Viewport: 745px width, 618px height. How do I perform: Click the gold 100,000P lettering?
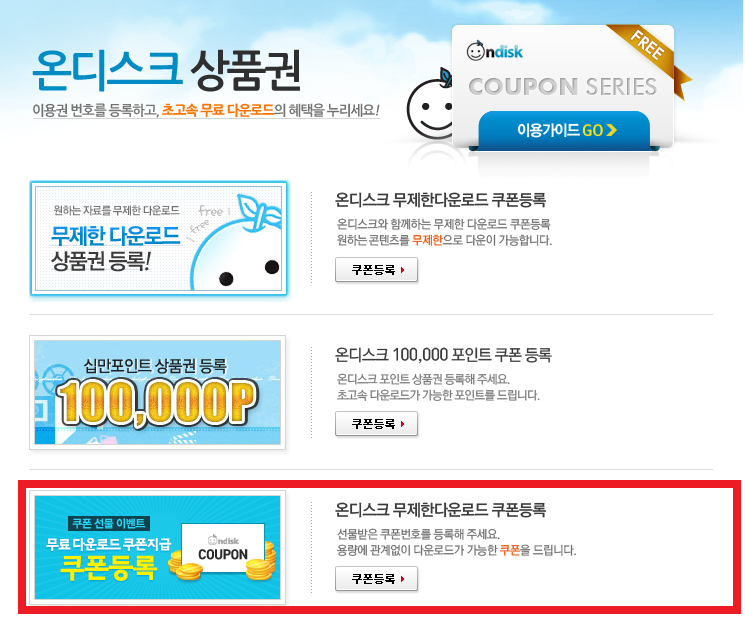pyautogui.click(x=157, y=403)
